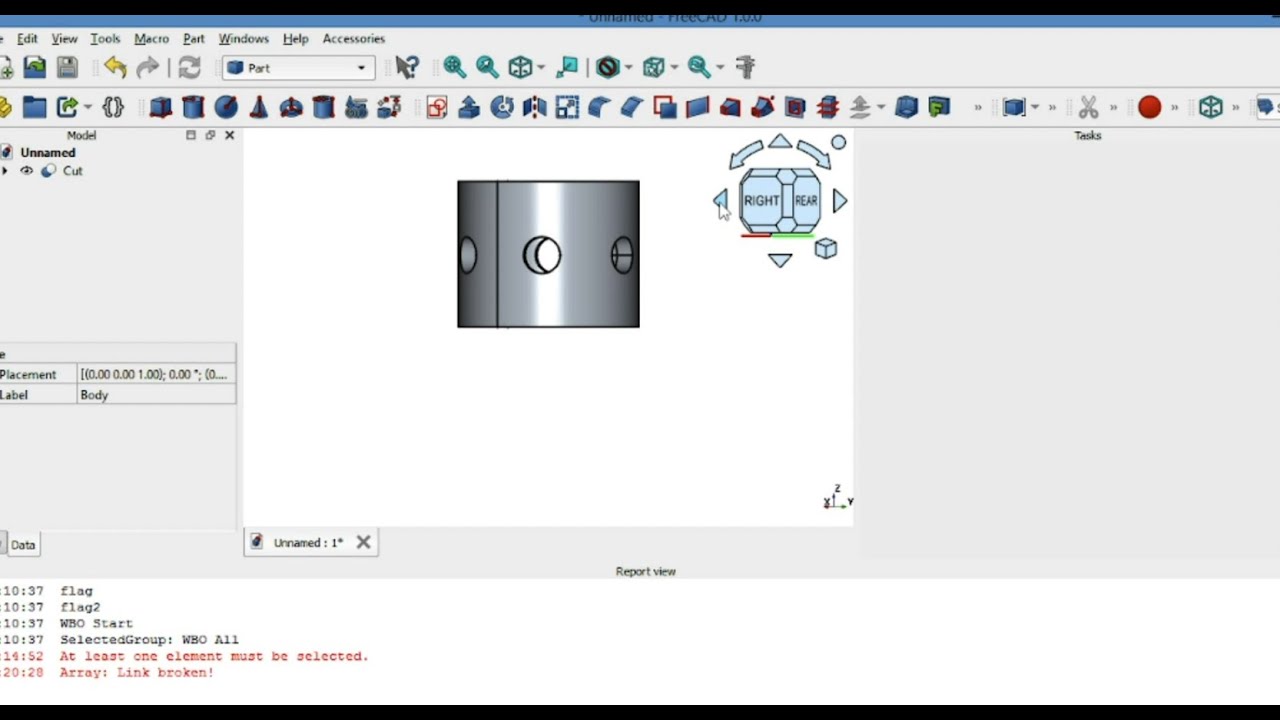Open export/link actions dropdown arrow

(88, 107)
